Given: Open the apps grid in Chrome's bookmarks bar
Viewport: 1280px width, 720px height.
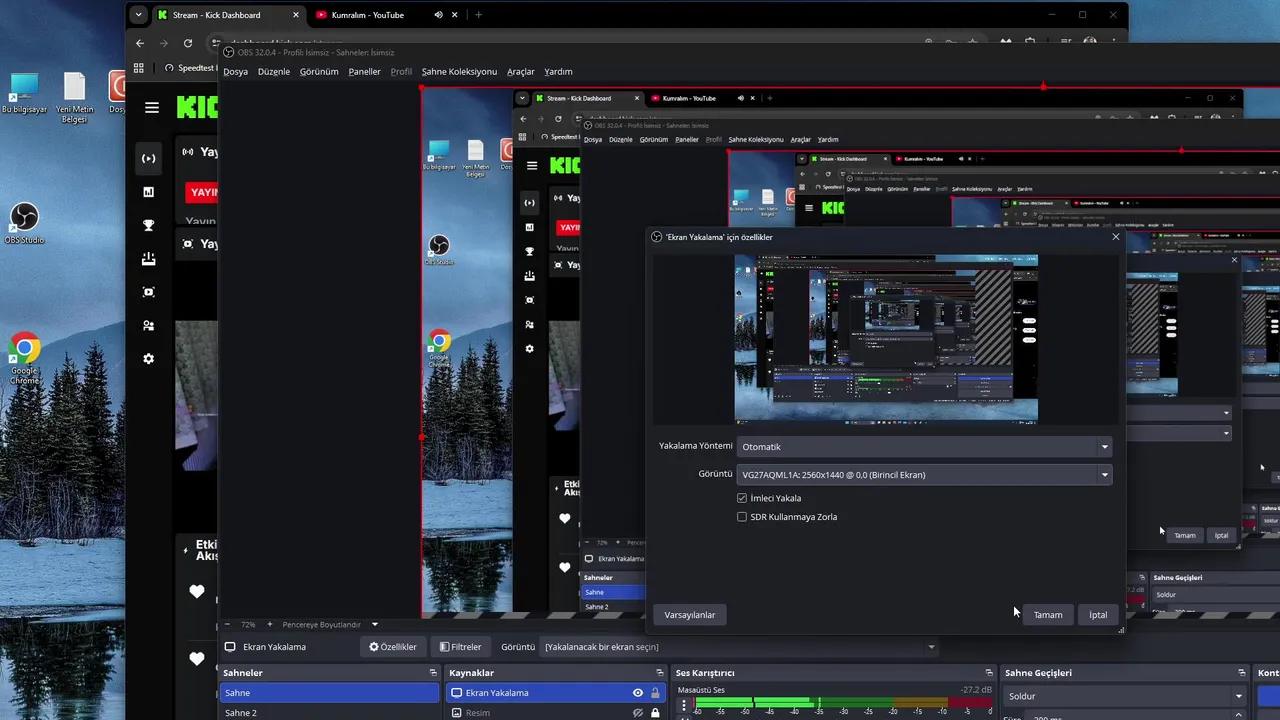Looking at the screenshot, I should tap(139, 68).
